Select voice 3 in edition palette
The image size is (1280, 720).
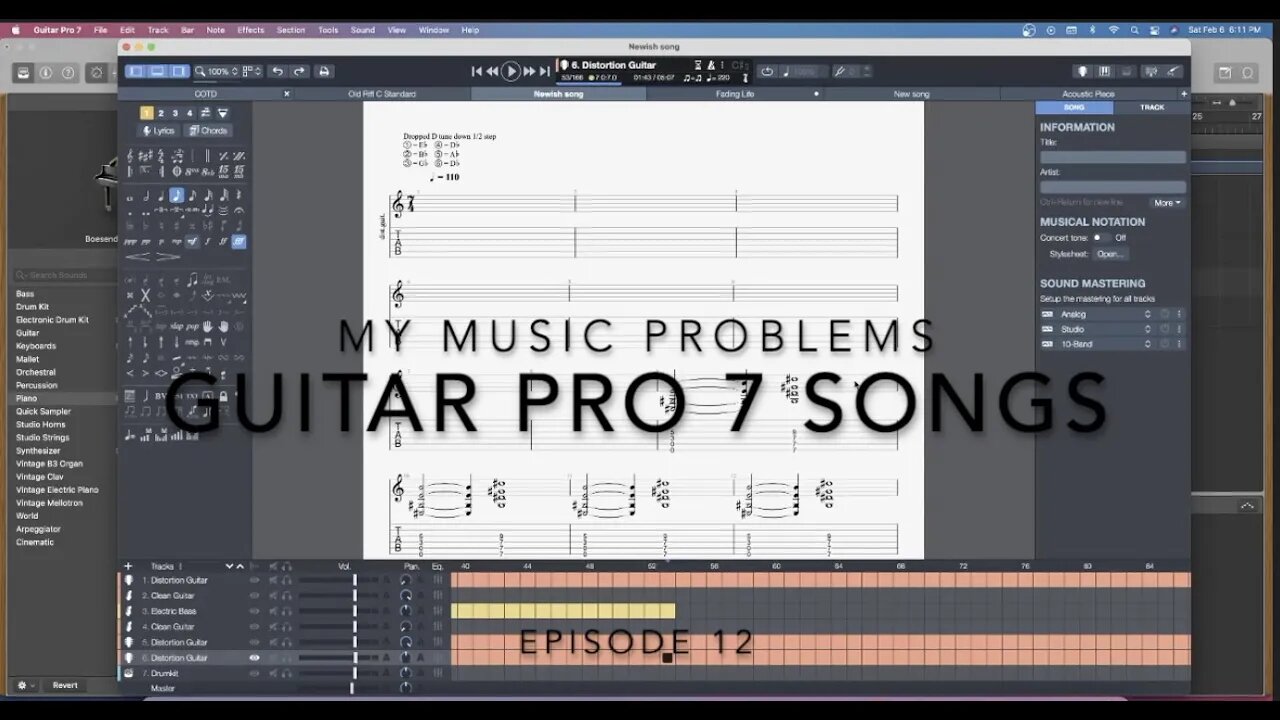[175, 113]
